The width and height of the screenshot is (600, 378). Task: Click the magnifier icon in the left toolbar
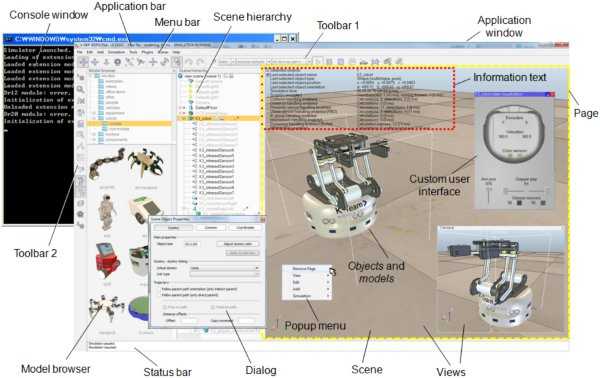(x=81, y=89)
